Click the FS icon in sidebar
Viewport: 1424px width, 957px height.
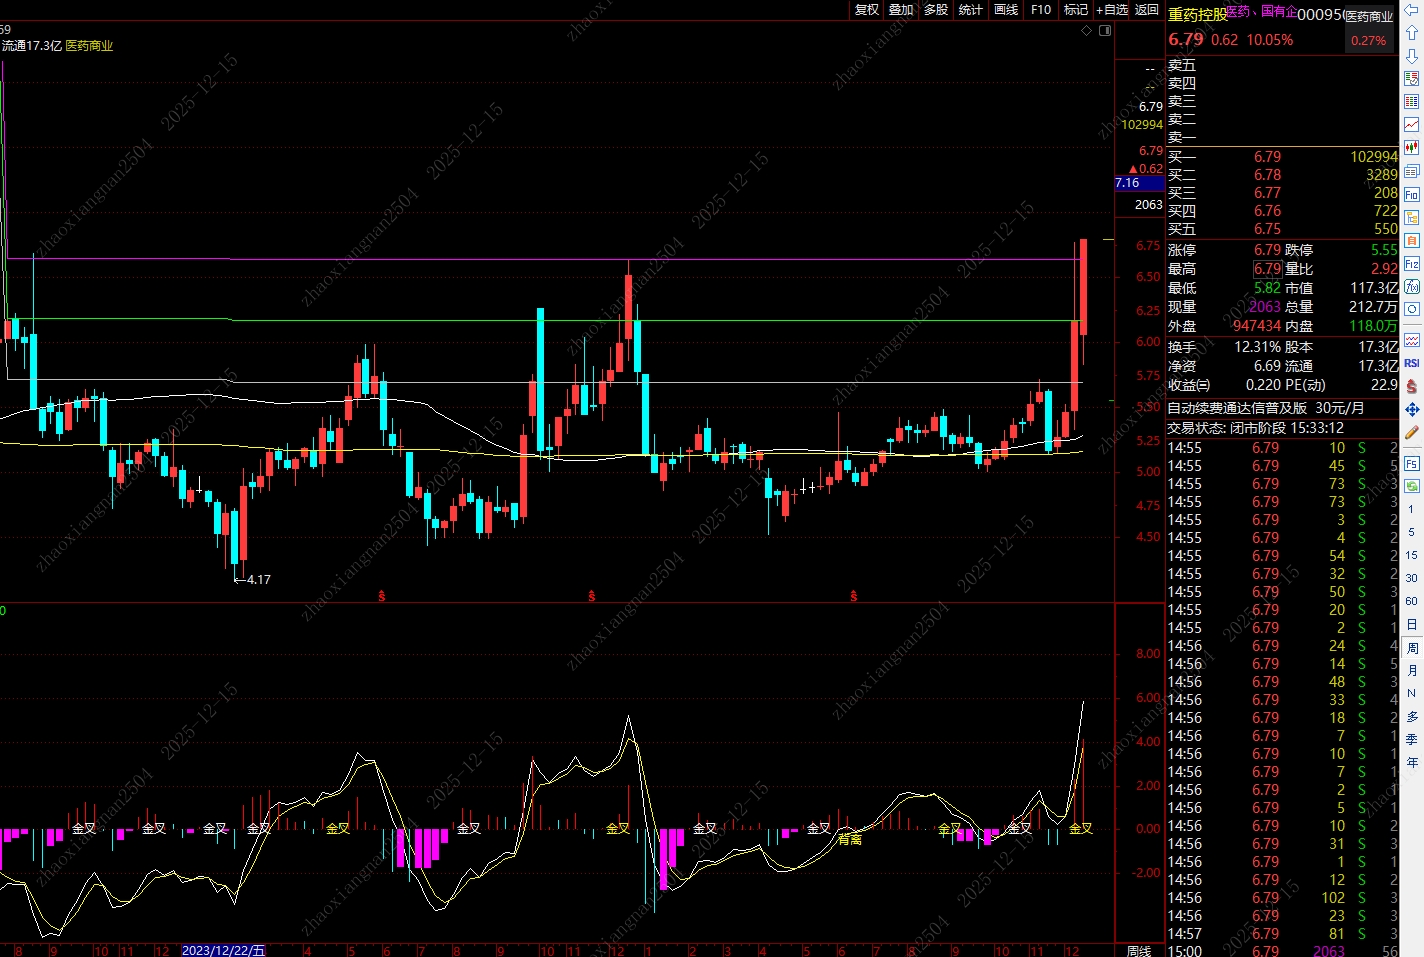coord(1411,463)
